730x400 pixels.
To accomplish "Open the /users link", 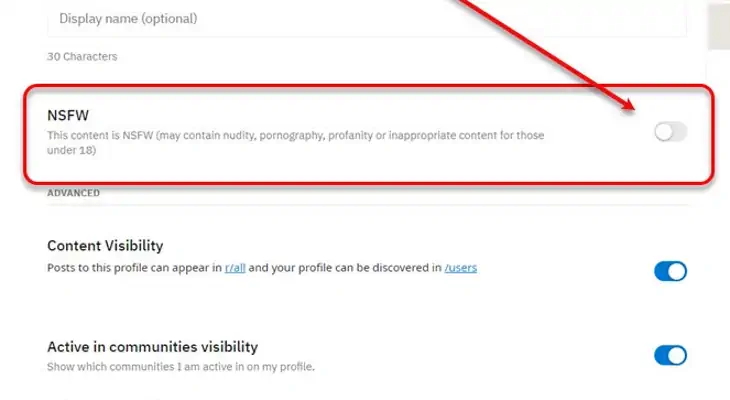I will pyautogui.click(x=460, y=268).
